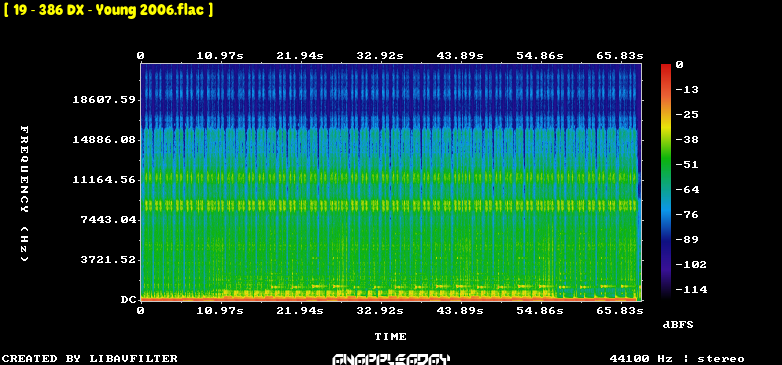782x365 pixels.
Task: Click the 'CREATED BY LIBAVFILTER' text
Action: coord(90,359)
